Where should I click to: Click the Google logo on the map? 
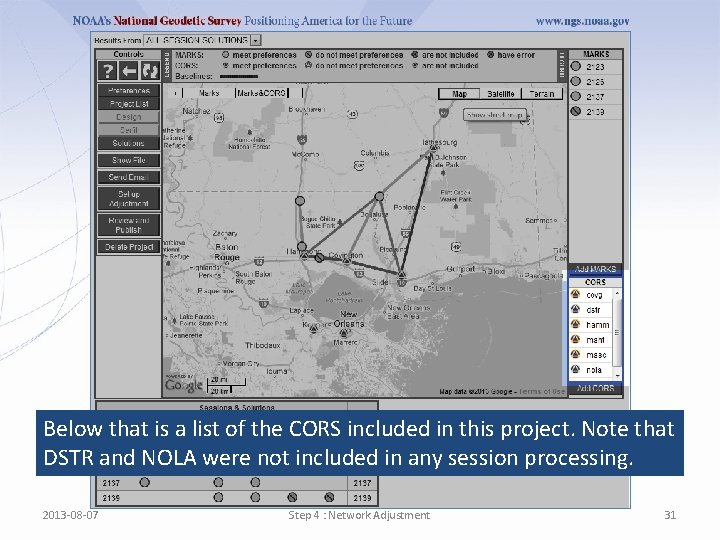pyautogui.click(x=184, y=384)
